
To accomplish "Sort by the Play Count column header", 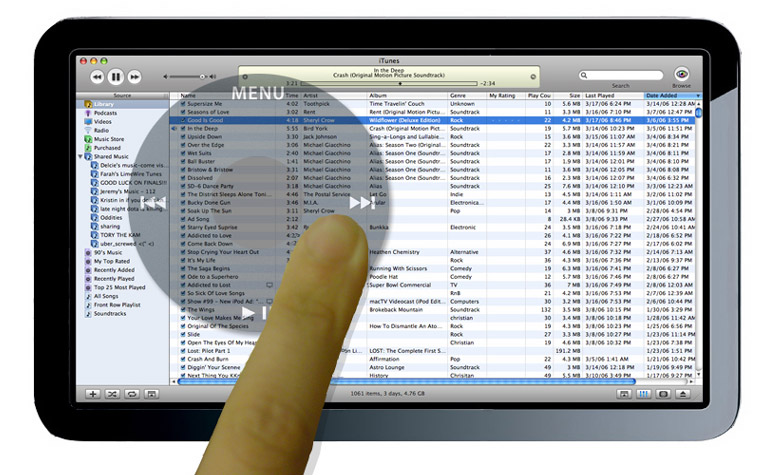I will [539, 95].
